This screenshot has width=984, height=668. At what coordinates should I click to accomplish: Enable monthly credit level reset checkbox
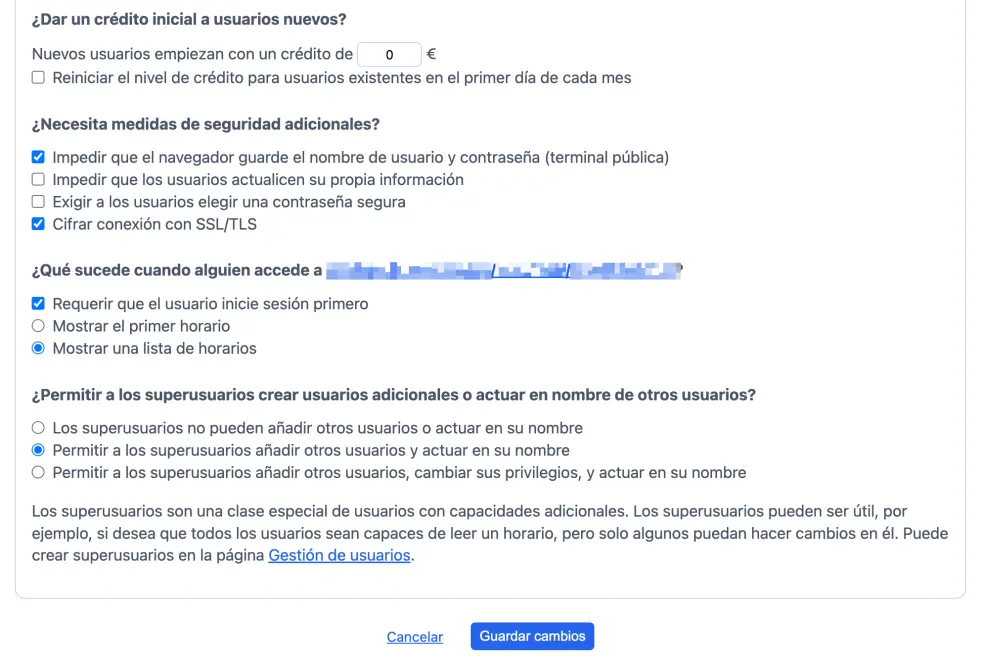[x=38, y=78]
